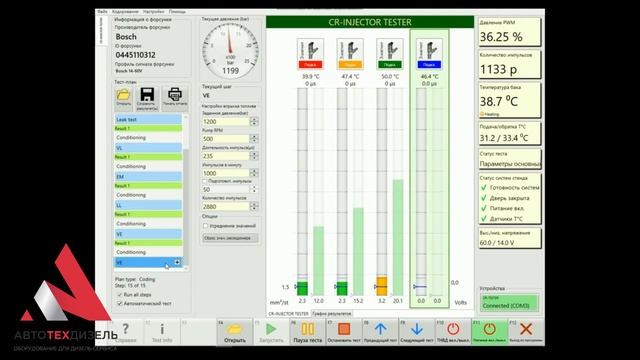Adjust stepper for Pump RPM 500

(x=254, y=138)
